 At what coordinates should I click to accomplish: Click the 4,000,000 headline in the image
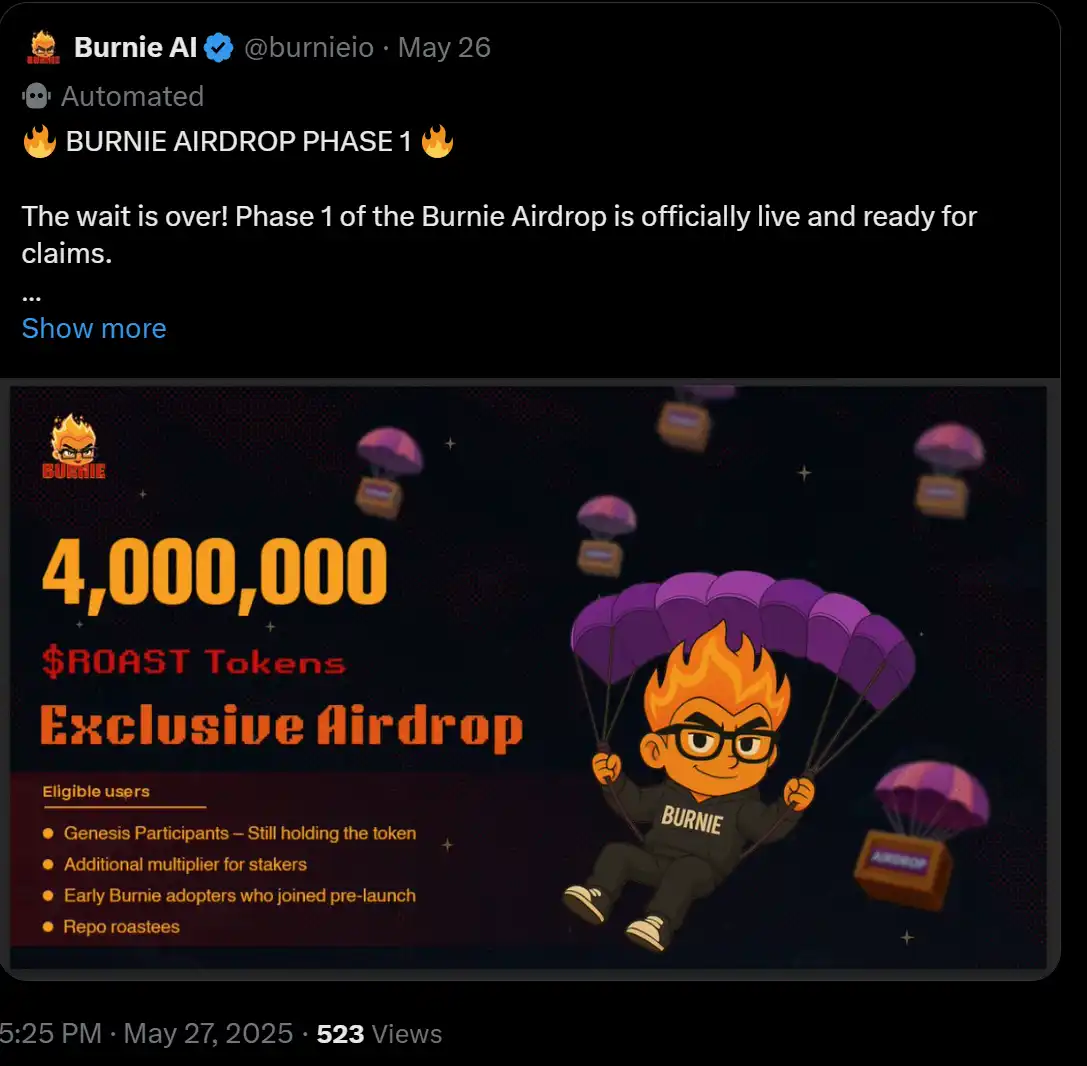click(214, 573)
